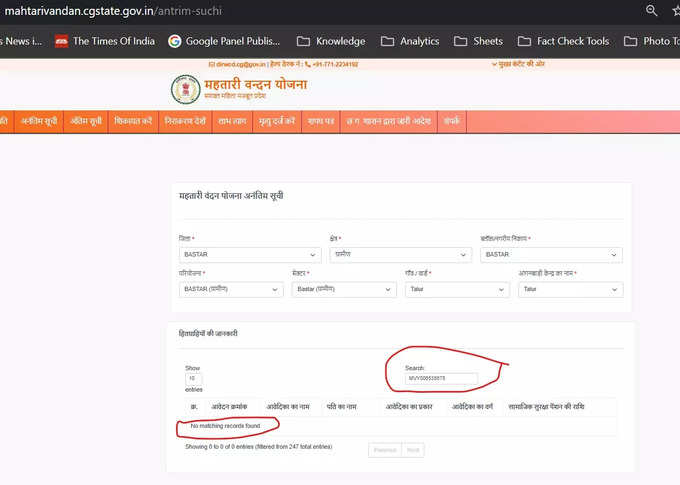Open the Fact Check Tools bookmarks folder
680x485 pixels.
[x=563, y=41]
